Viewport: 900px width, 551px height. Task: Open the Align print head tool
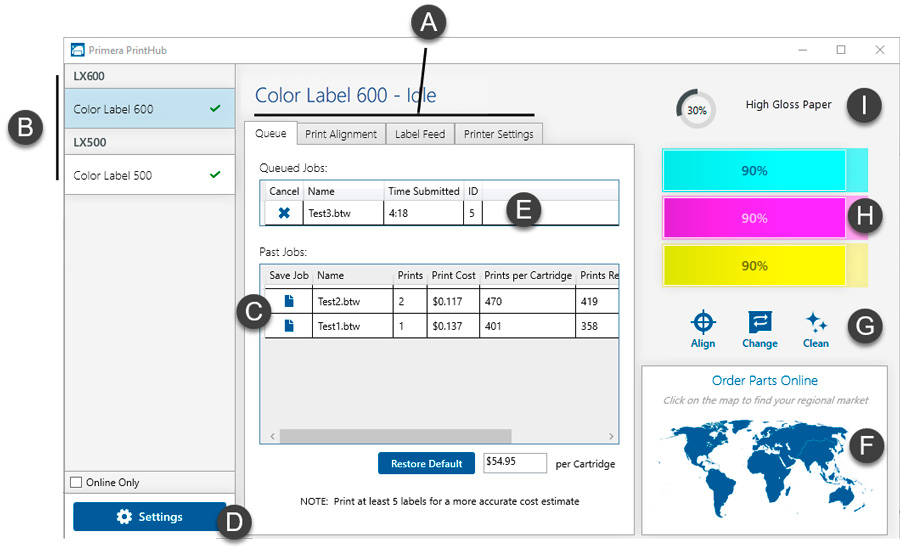(x=703, y=329)
